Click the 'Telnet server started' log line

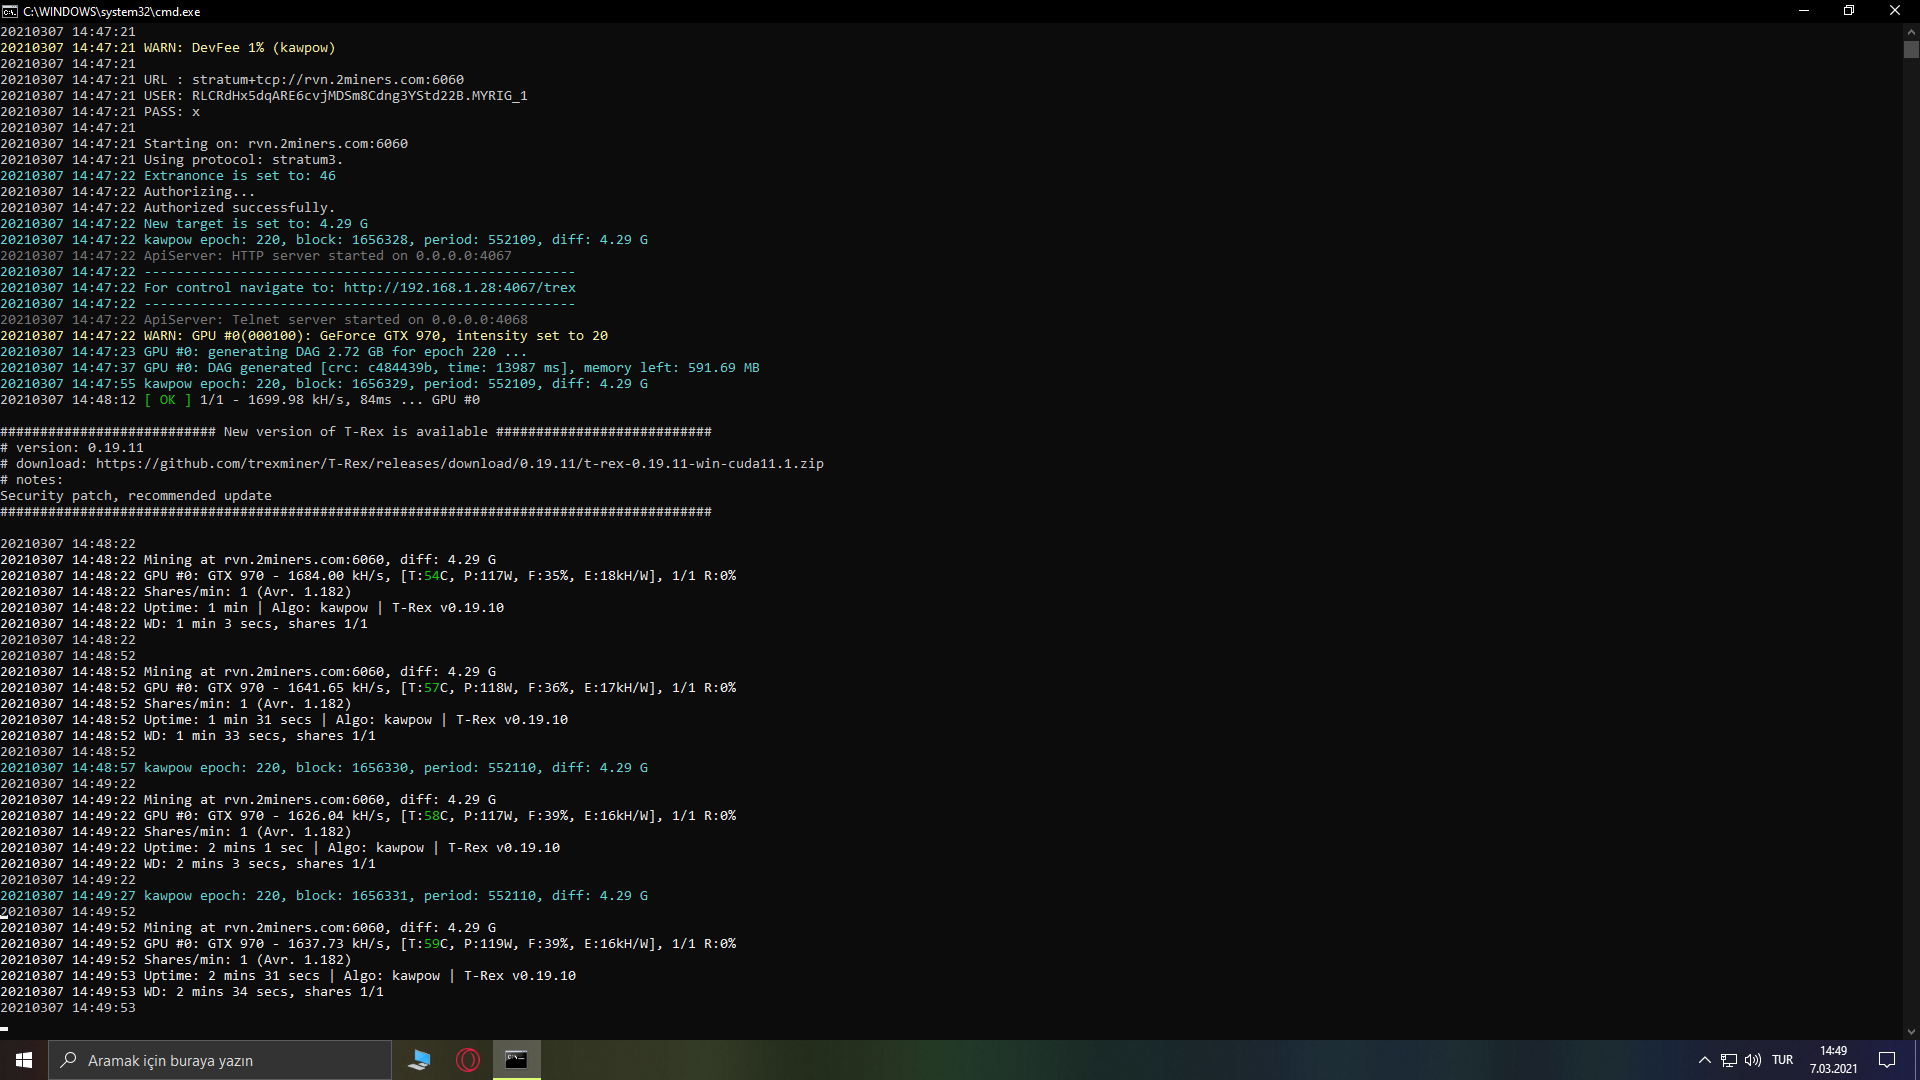point(264,320)
